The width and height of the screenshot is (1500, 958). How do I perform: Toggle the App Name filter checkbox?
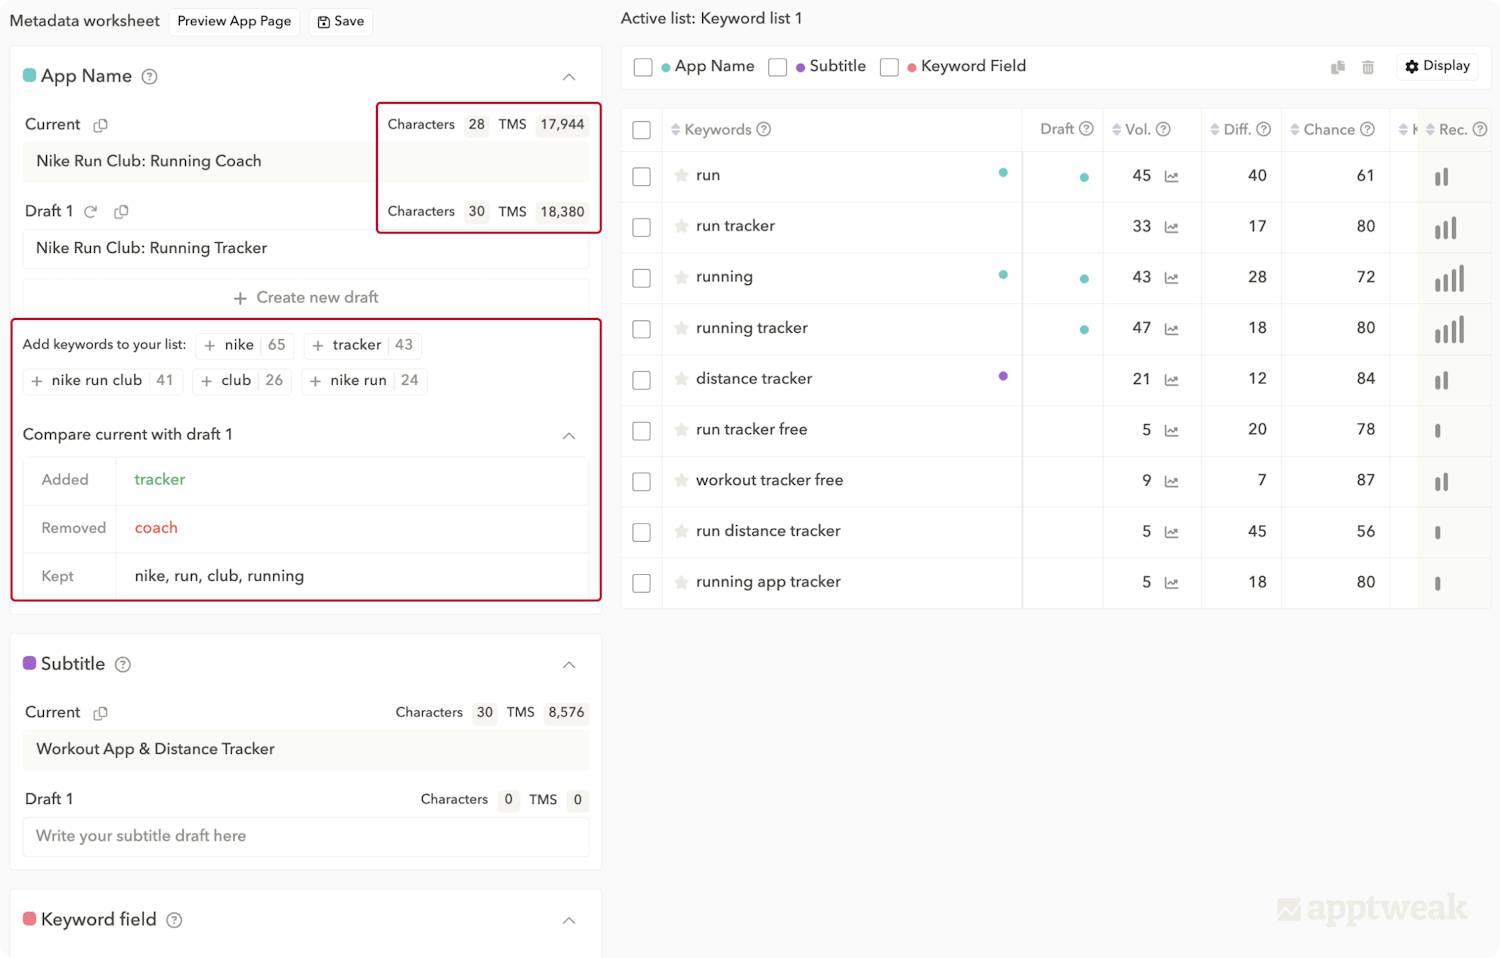643,67
